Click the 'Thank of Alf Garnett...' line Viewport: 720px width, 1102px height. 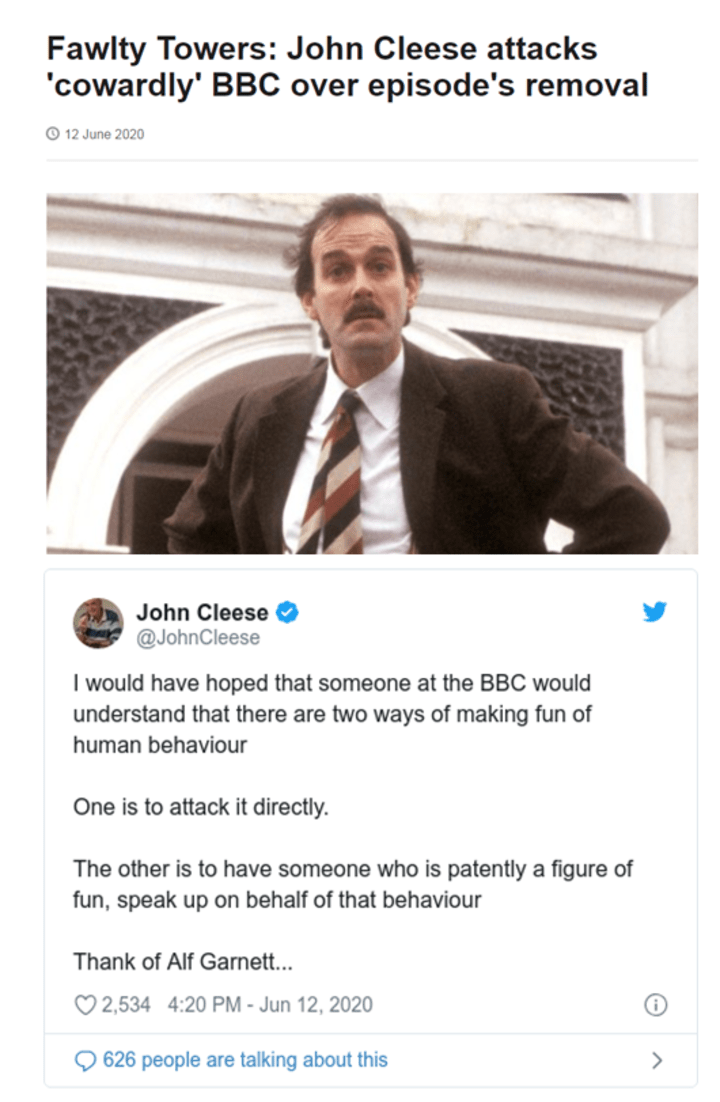click(x=183, y=961)
